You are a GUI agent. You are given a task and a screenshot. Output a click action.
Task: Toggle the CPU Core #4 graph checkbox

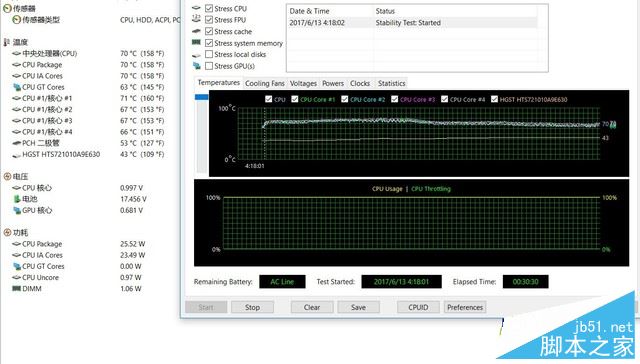coord(444,99)
